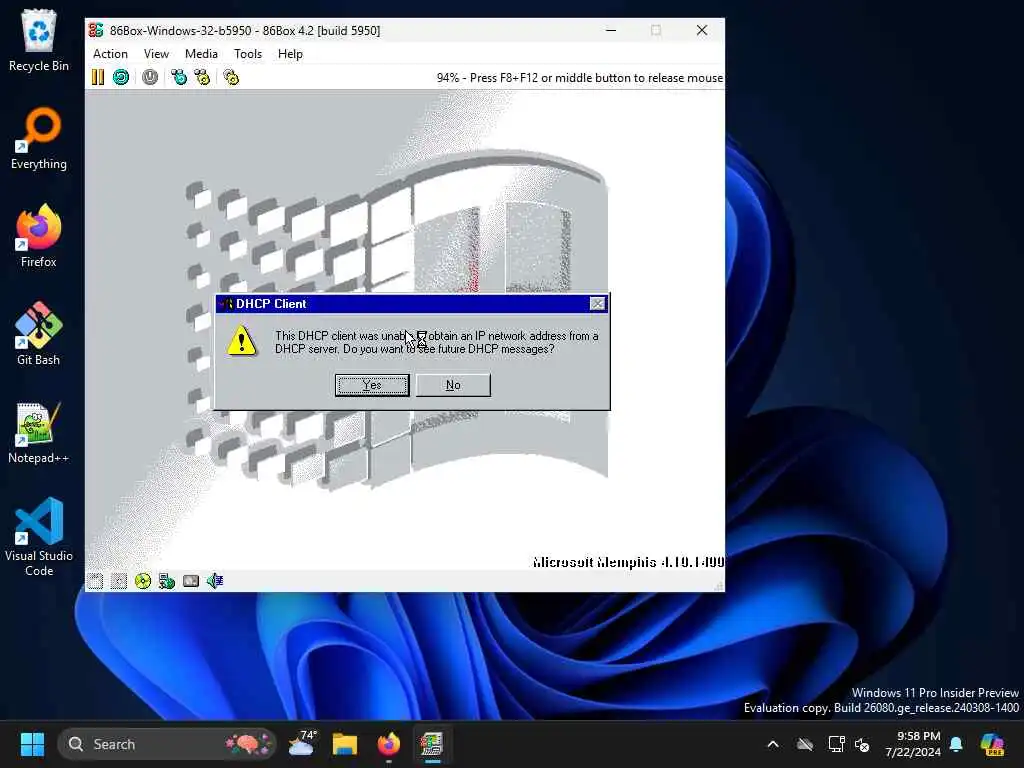This screenshot has height=768, width=1024.
Task: Click the sound speaker status bar icon
Action: pyautogui.click(x=215, y=581)
